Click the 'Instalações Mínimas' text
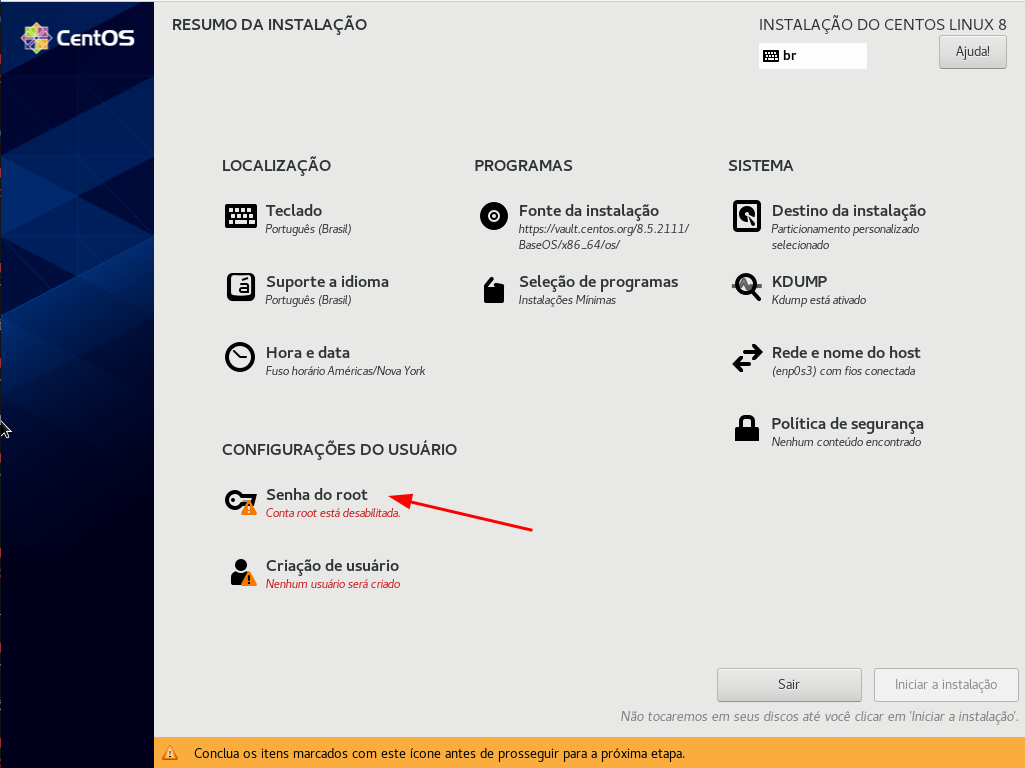Image resolution: width=1025 pixels, height=768 pixels. (567, 300)
